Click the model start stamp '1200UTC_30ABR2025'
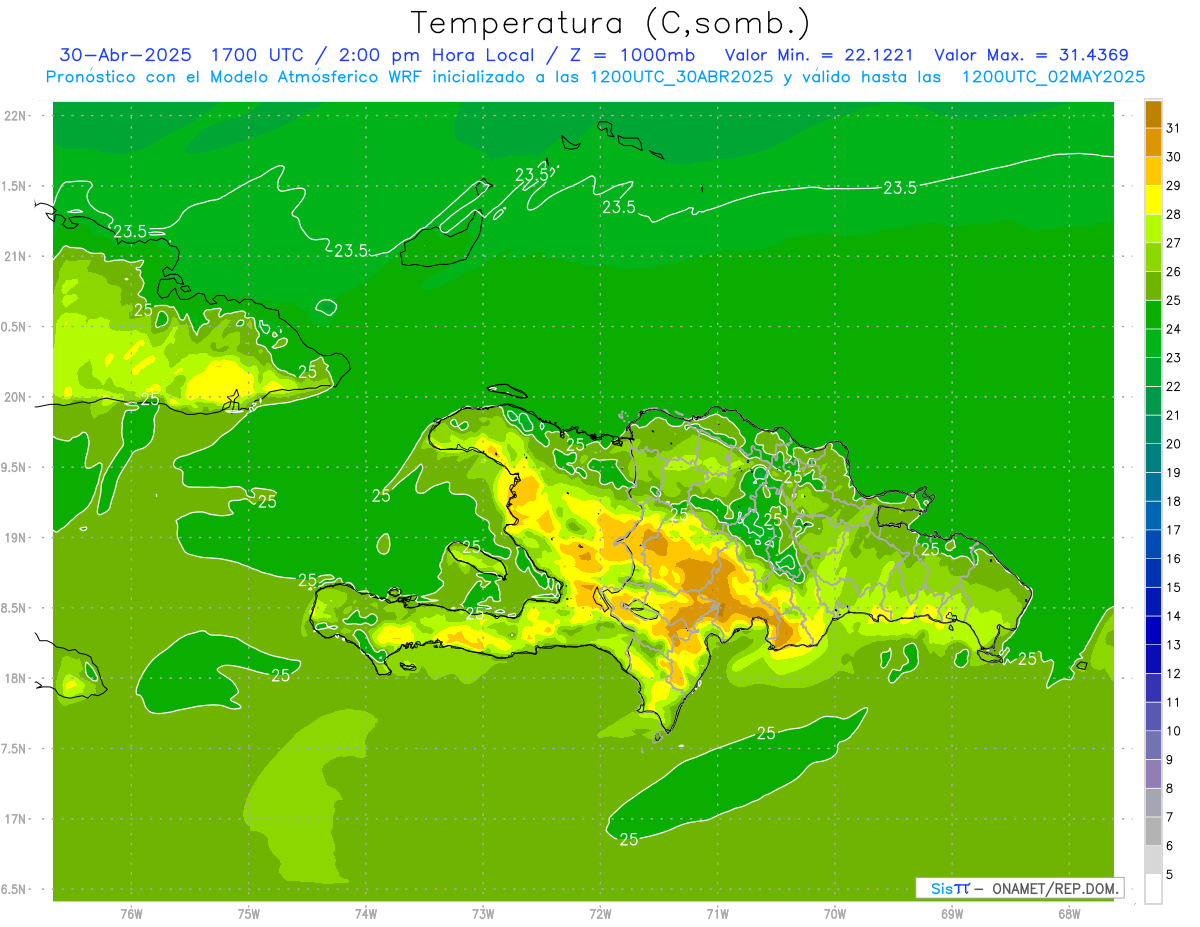 click(680, 77)
